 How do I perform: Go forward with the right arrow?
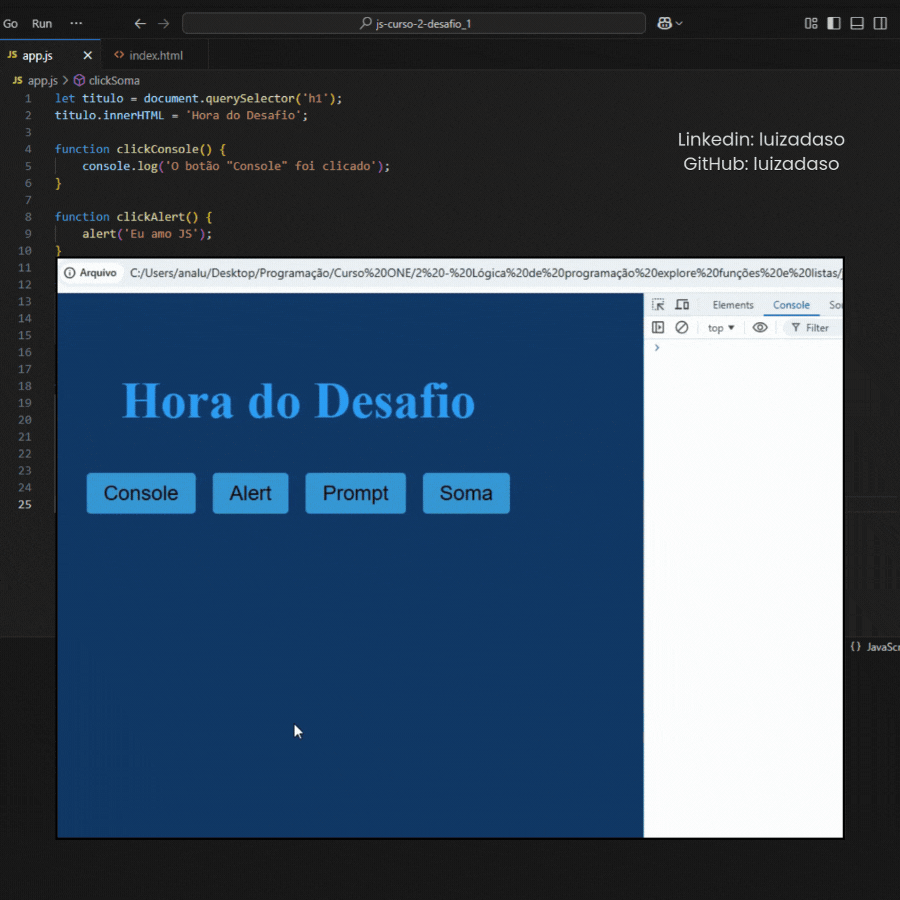(x=164, y=24)
